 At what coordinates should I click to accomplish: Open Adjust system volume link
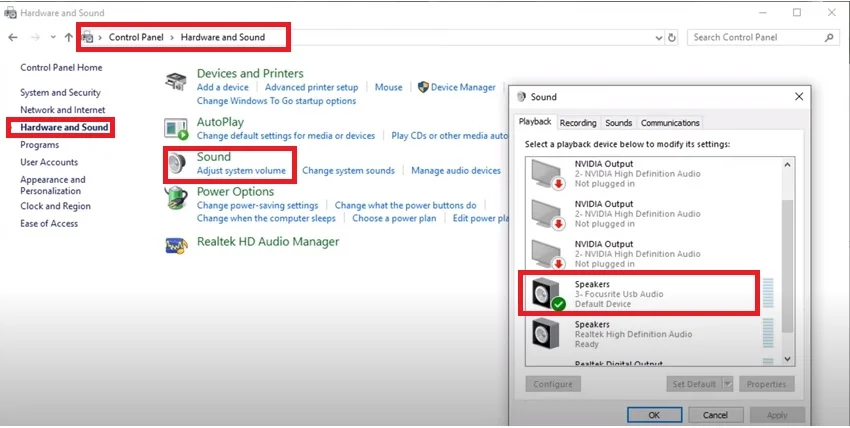[241, 171]
